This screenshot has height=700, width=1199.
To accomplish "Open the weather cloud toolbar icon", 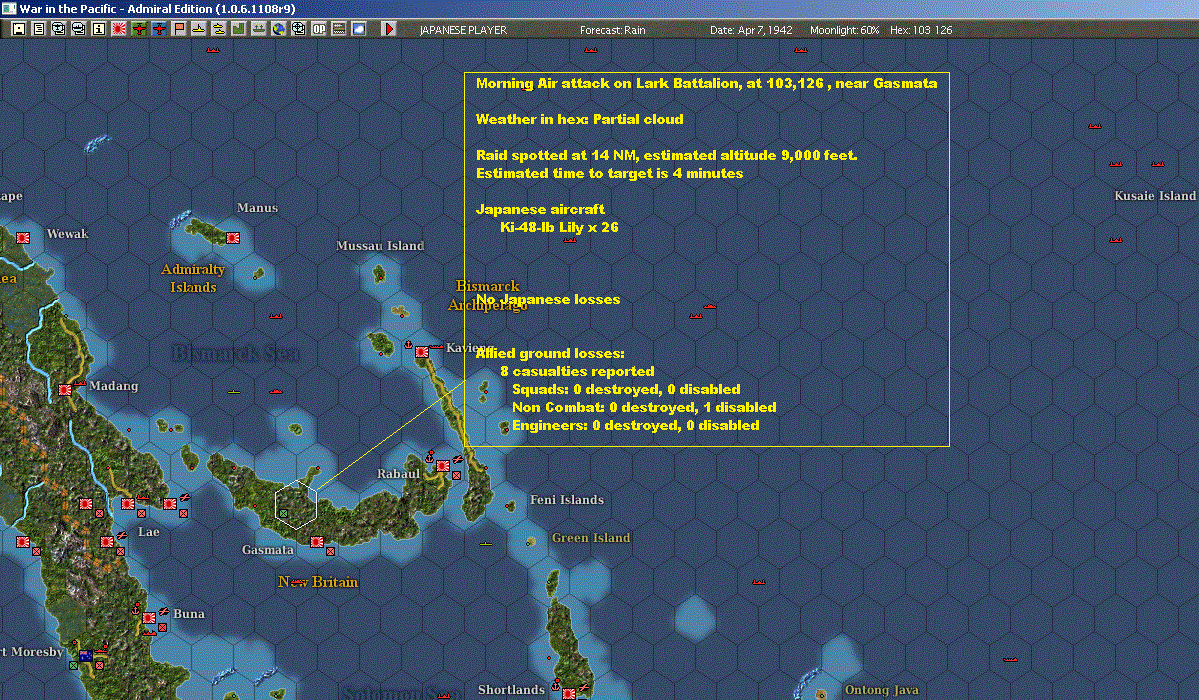I will click(358, 29).
